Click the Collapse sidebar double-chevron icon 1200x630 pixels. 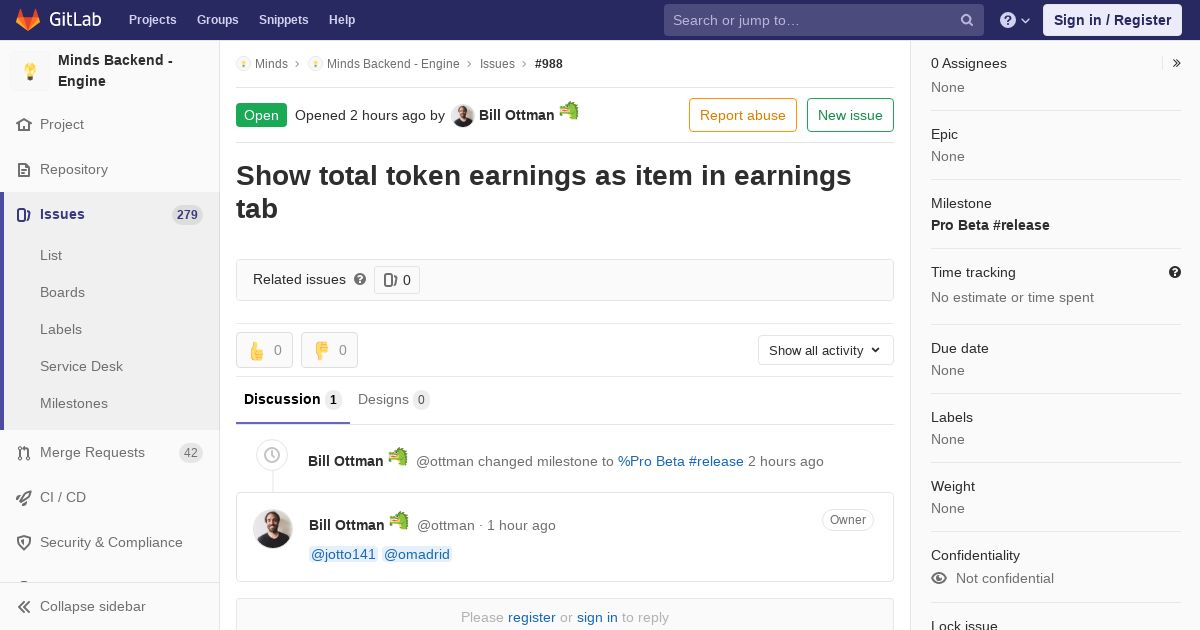(24, 607)
